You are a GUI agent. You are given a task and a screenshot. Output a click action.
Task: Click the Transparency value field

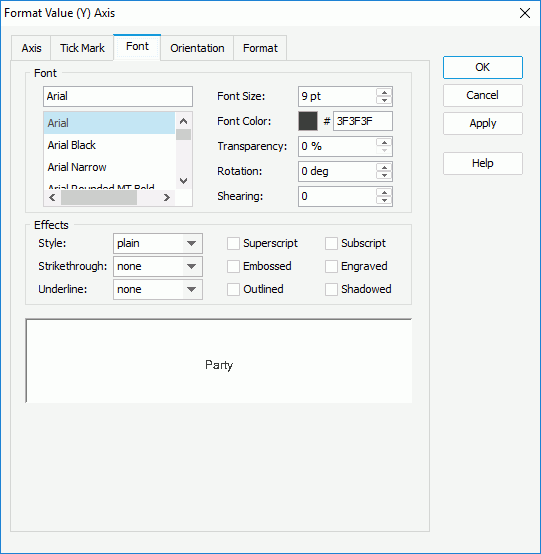coord(337,146)
